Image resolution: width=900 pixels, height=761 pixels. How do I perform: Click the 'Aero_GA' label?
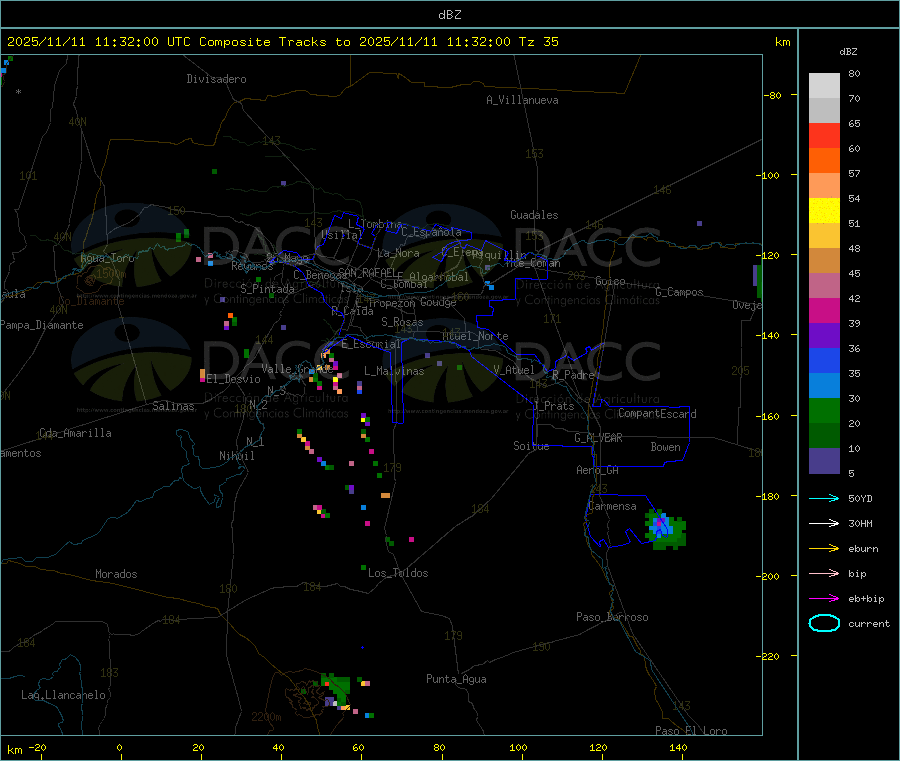(x=598, y=470)
